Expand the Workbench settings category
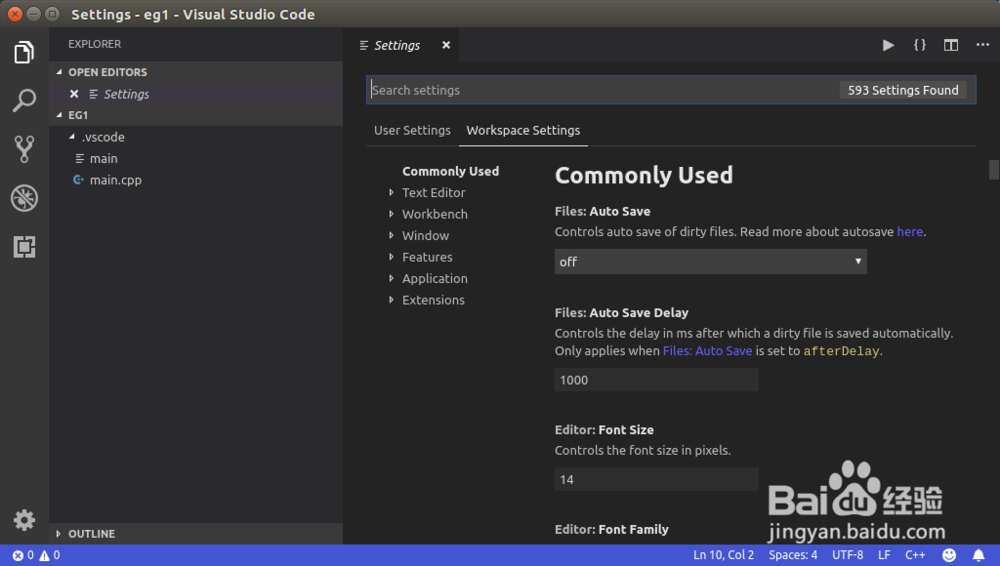 [434, 214]
